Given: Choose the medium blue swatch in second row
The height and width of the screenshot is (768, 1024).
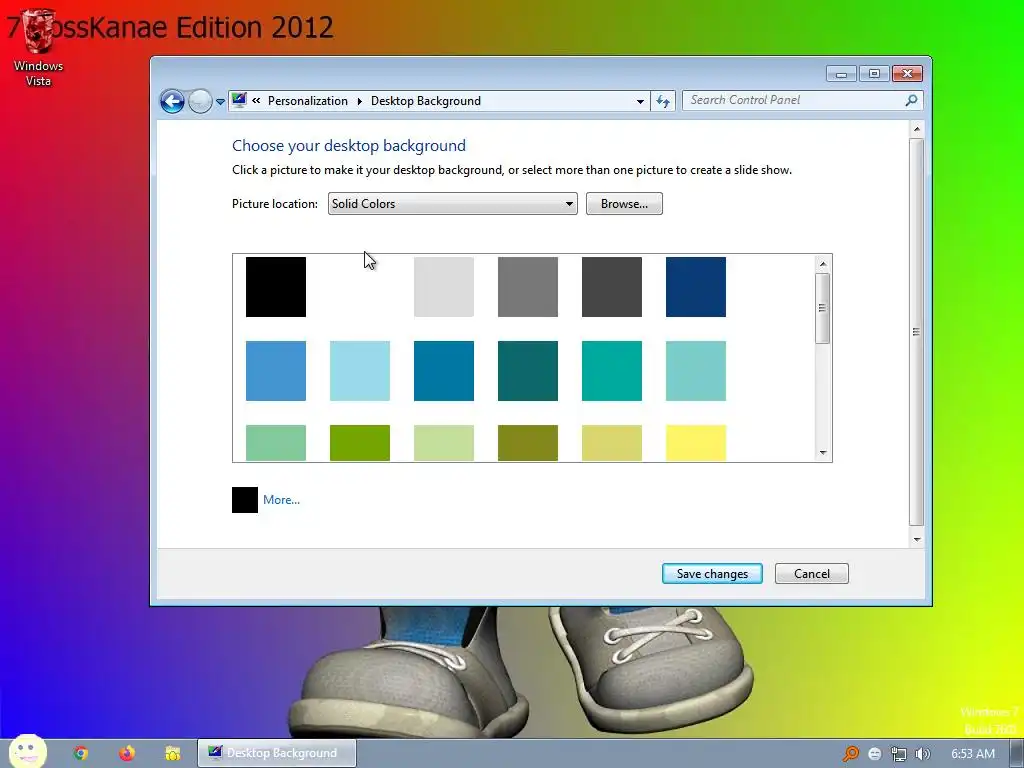Looking at the screenshot, I should tap(276, 371).
